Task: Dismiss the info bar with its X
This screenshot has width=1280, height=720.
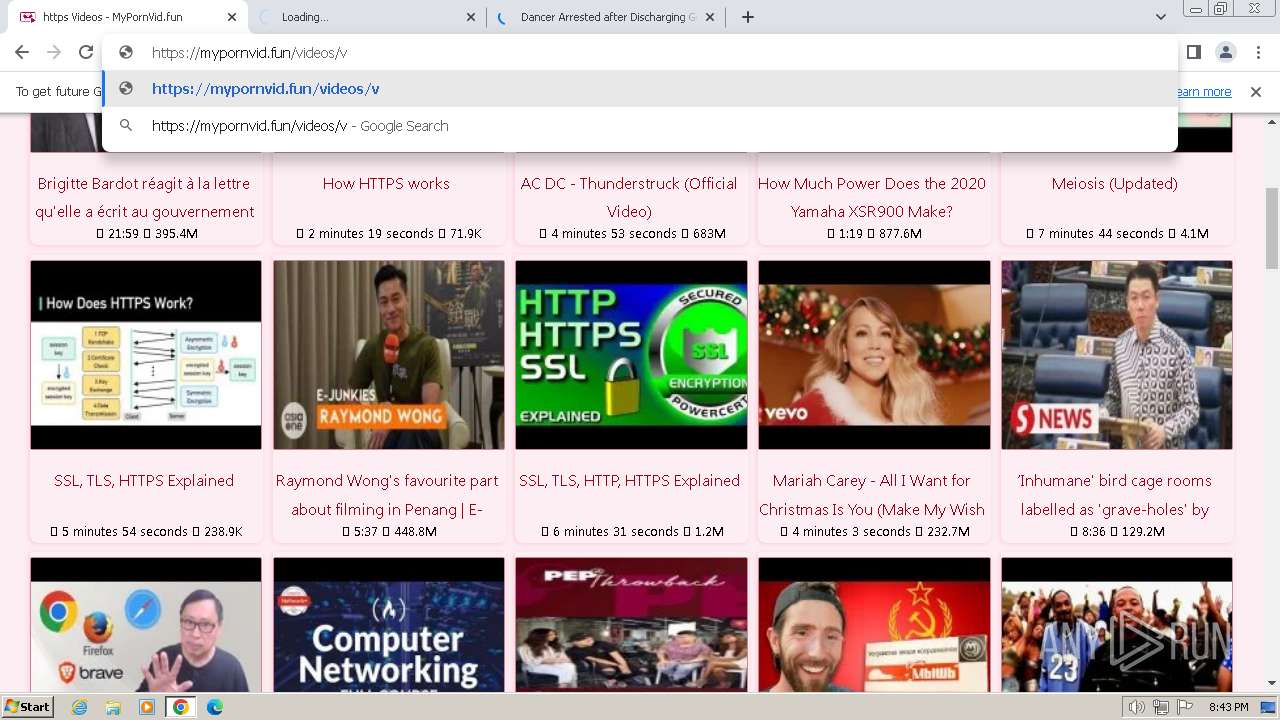Action: [1256, 92]
